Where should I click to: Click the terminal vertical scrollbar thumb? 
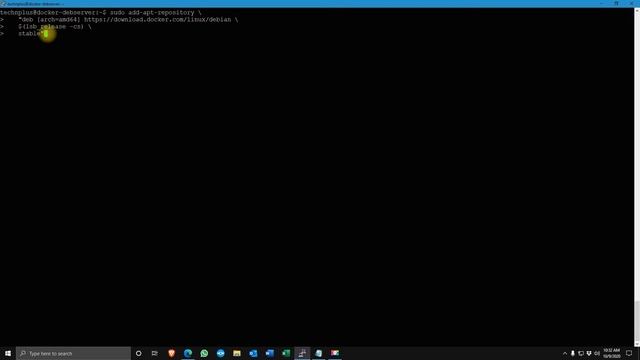click(x=637, y=321)
